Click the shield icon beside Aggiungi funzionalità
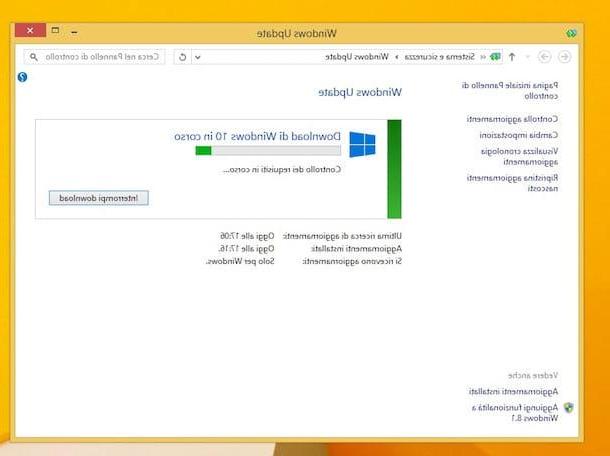The width and height of the screenshot is (610, 456). (x=568, y=408)
